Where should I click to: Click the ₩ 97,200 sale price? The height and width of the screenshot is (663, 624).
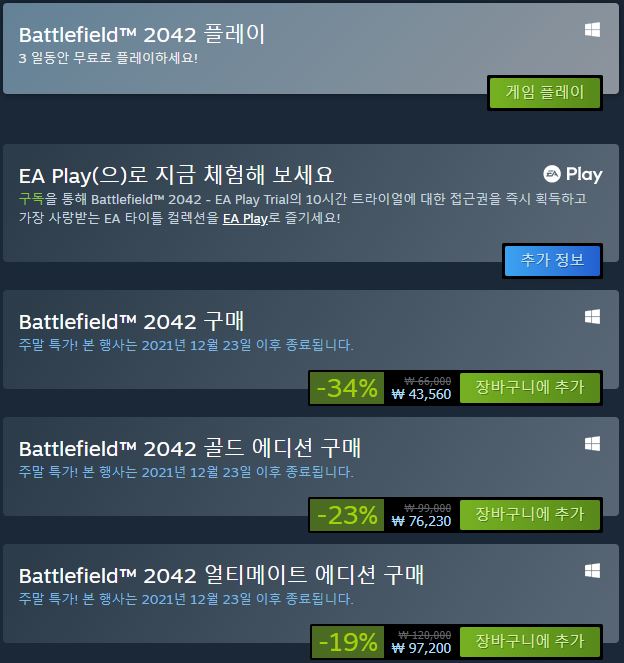pos(421,648)
